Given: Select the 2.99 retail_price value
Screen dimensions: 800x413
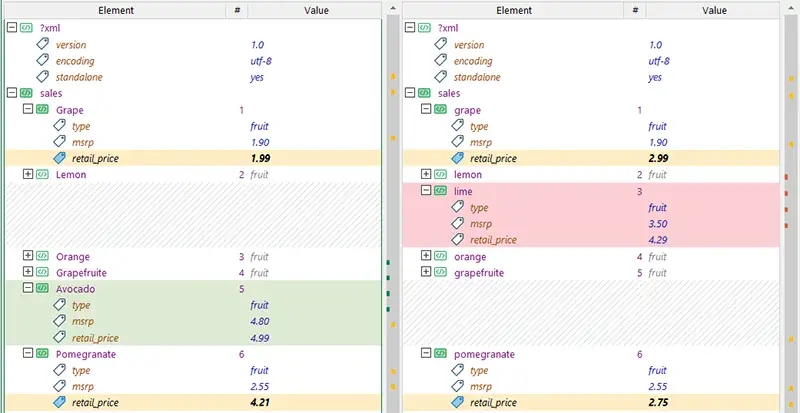Looking at the screenshot, I should pos(658,158).
